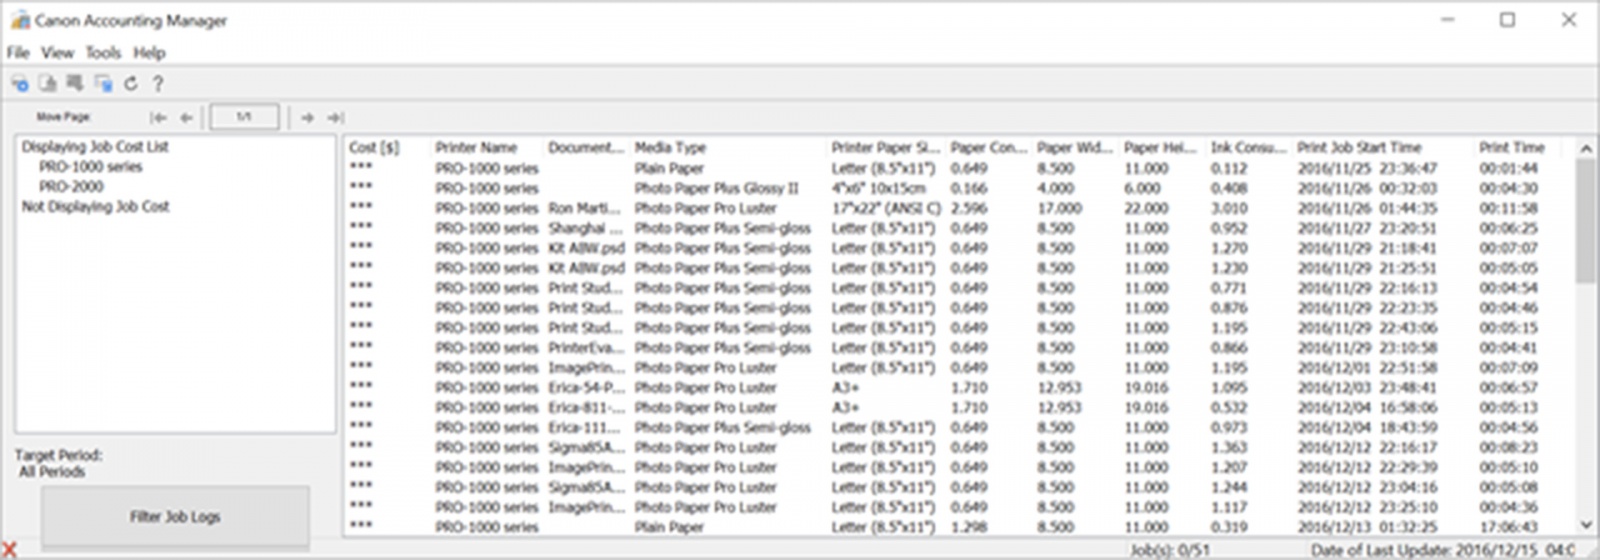Sort by Paper Consumption column header

point(990,147)
